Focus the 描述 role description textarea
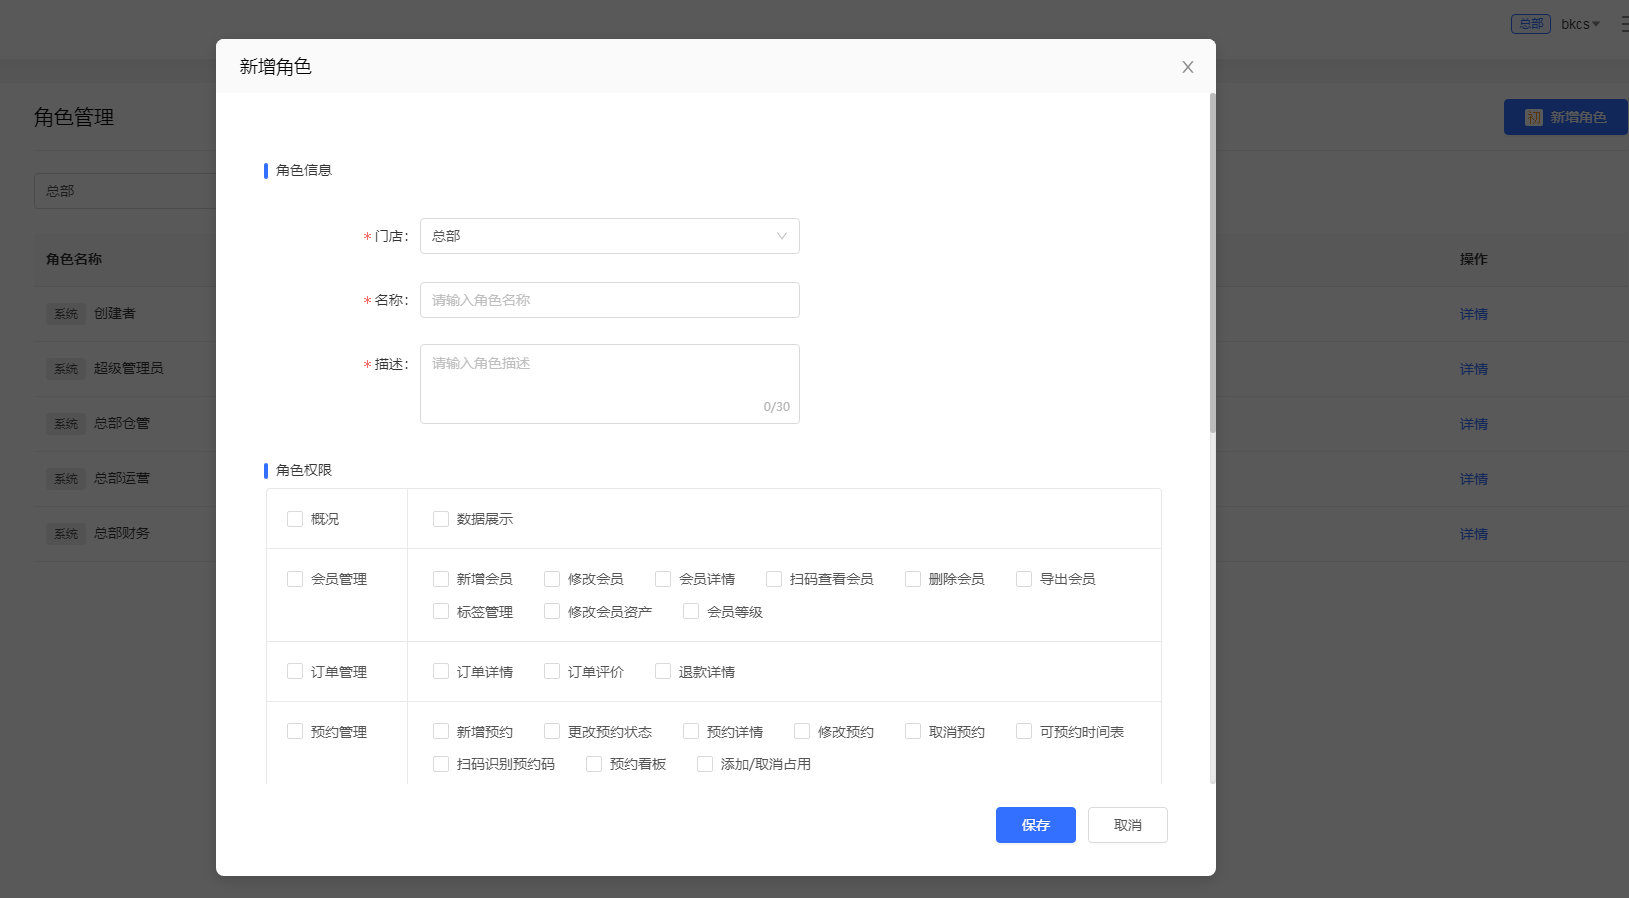The width and height of the screenshot is (1629, 898). [x=610, y=384]
